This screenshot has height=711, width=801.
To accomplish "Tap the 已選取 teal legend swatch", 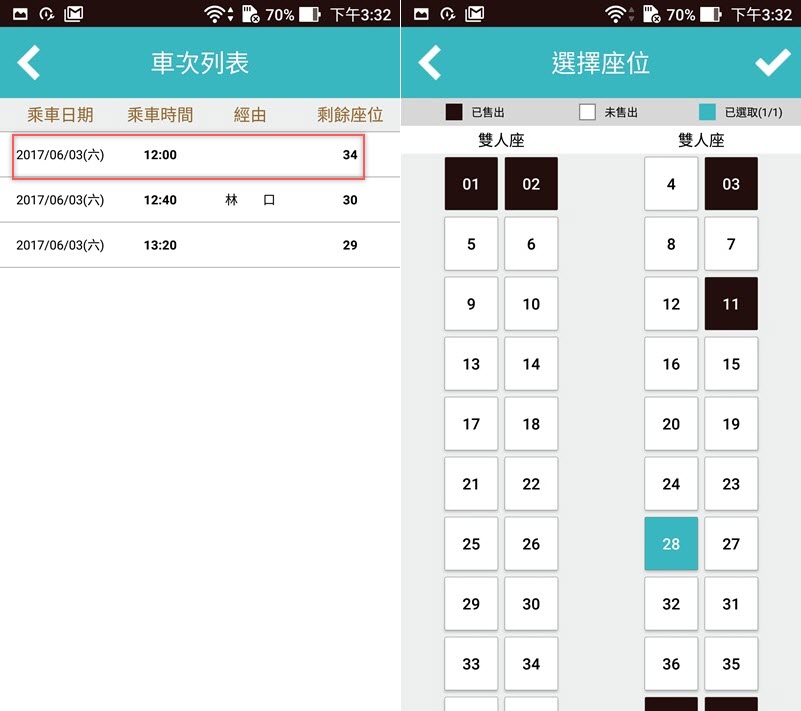I will click(x=707, y=112).
